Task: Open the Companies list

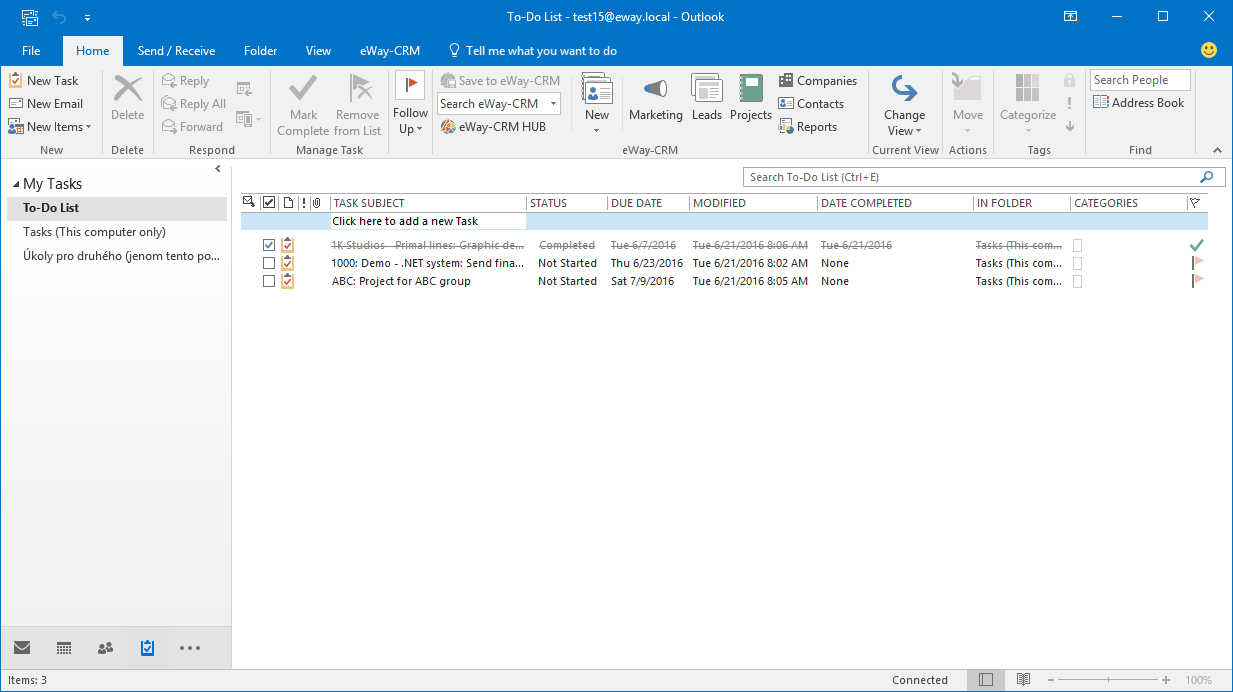Action: click(818, 81)
